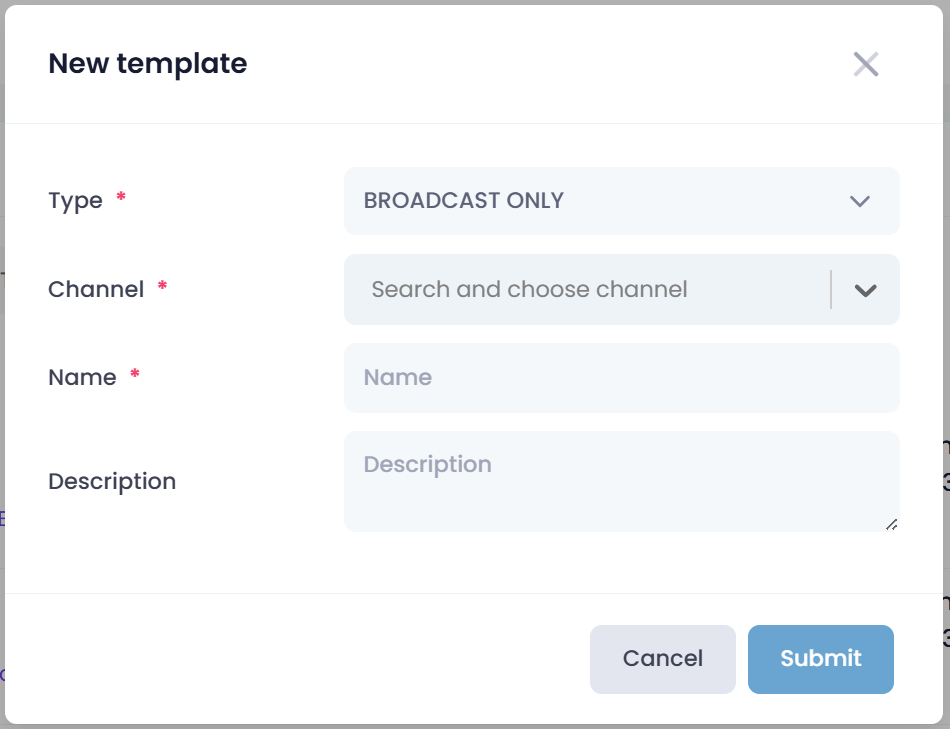Click the New template dialog title
This screenshot has height=729, width=950.
click(x=148, y=64)
